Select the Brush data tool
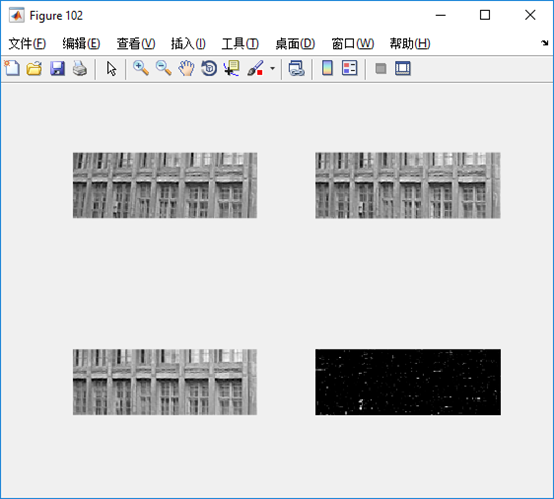554x499 pixels. click(x=255, y=68)
